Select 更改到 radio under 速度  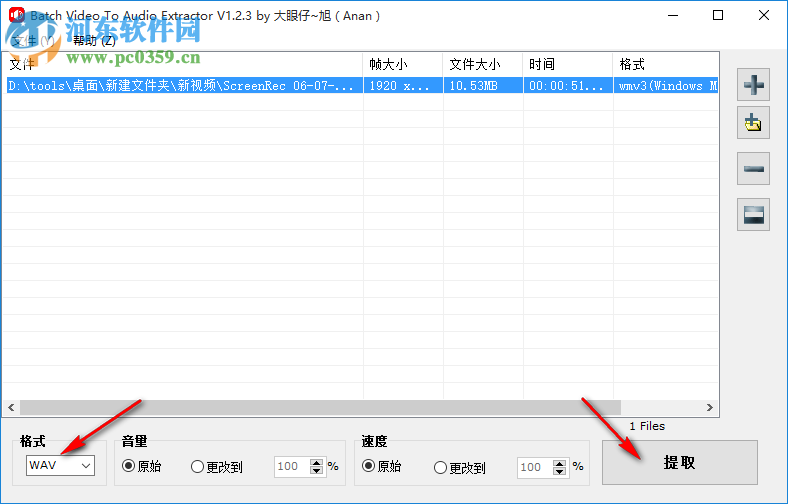[x=459, y=468]
